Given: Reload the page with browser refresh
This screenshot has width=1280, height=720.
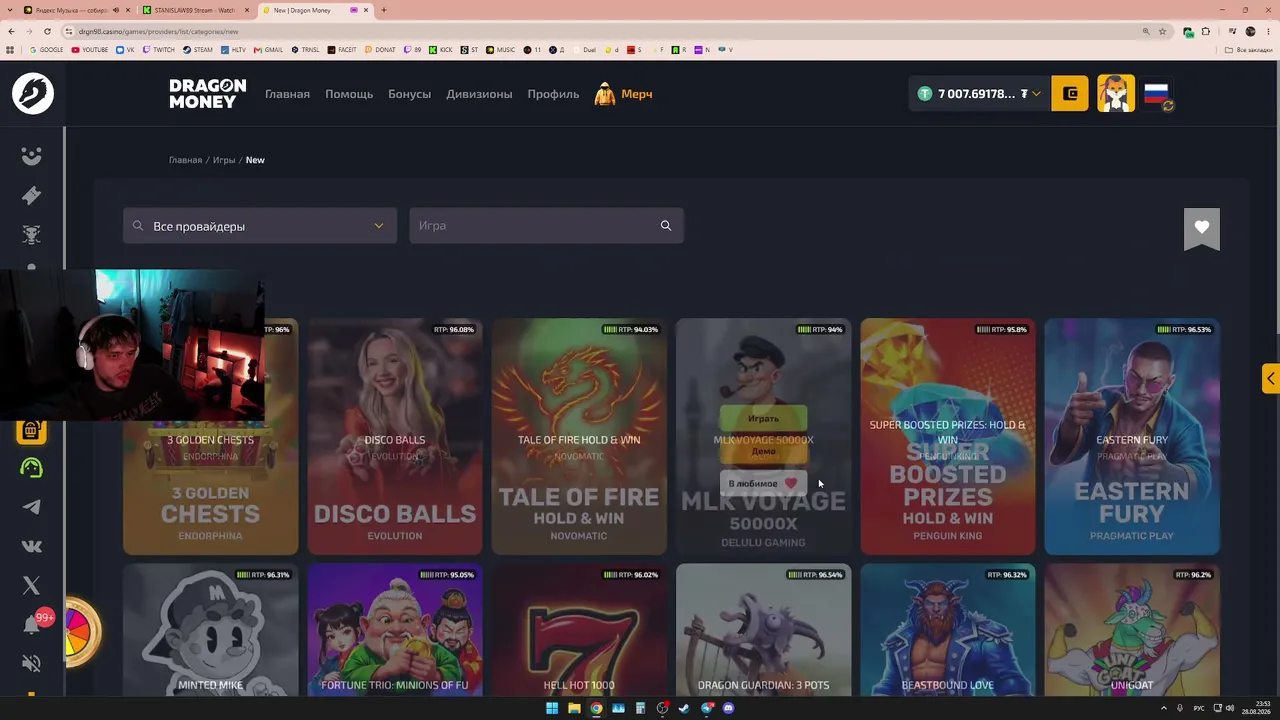Looking at the screenshot, I should click(47, 31).
